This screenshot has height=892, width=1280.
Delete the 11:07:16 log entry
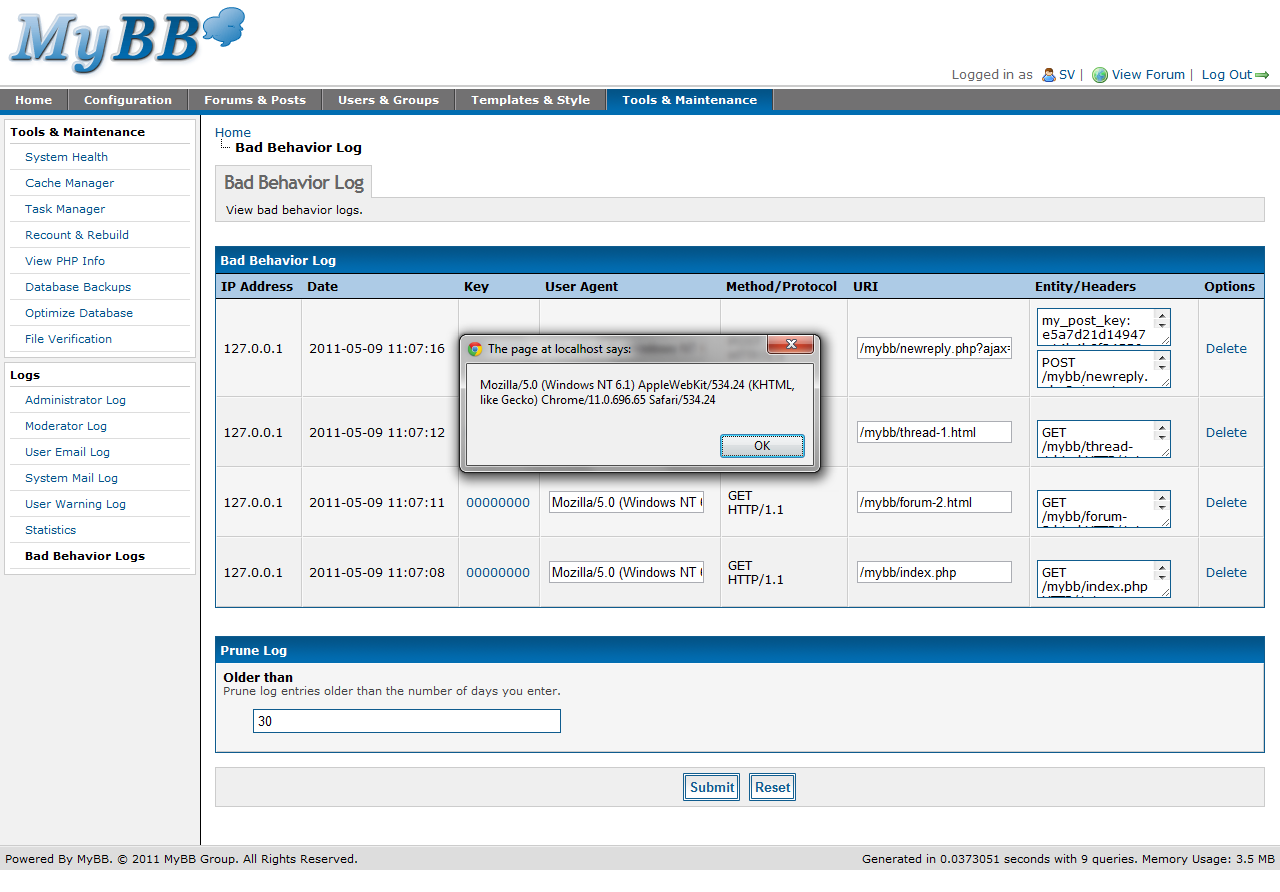(x=1226, y=349)
